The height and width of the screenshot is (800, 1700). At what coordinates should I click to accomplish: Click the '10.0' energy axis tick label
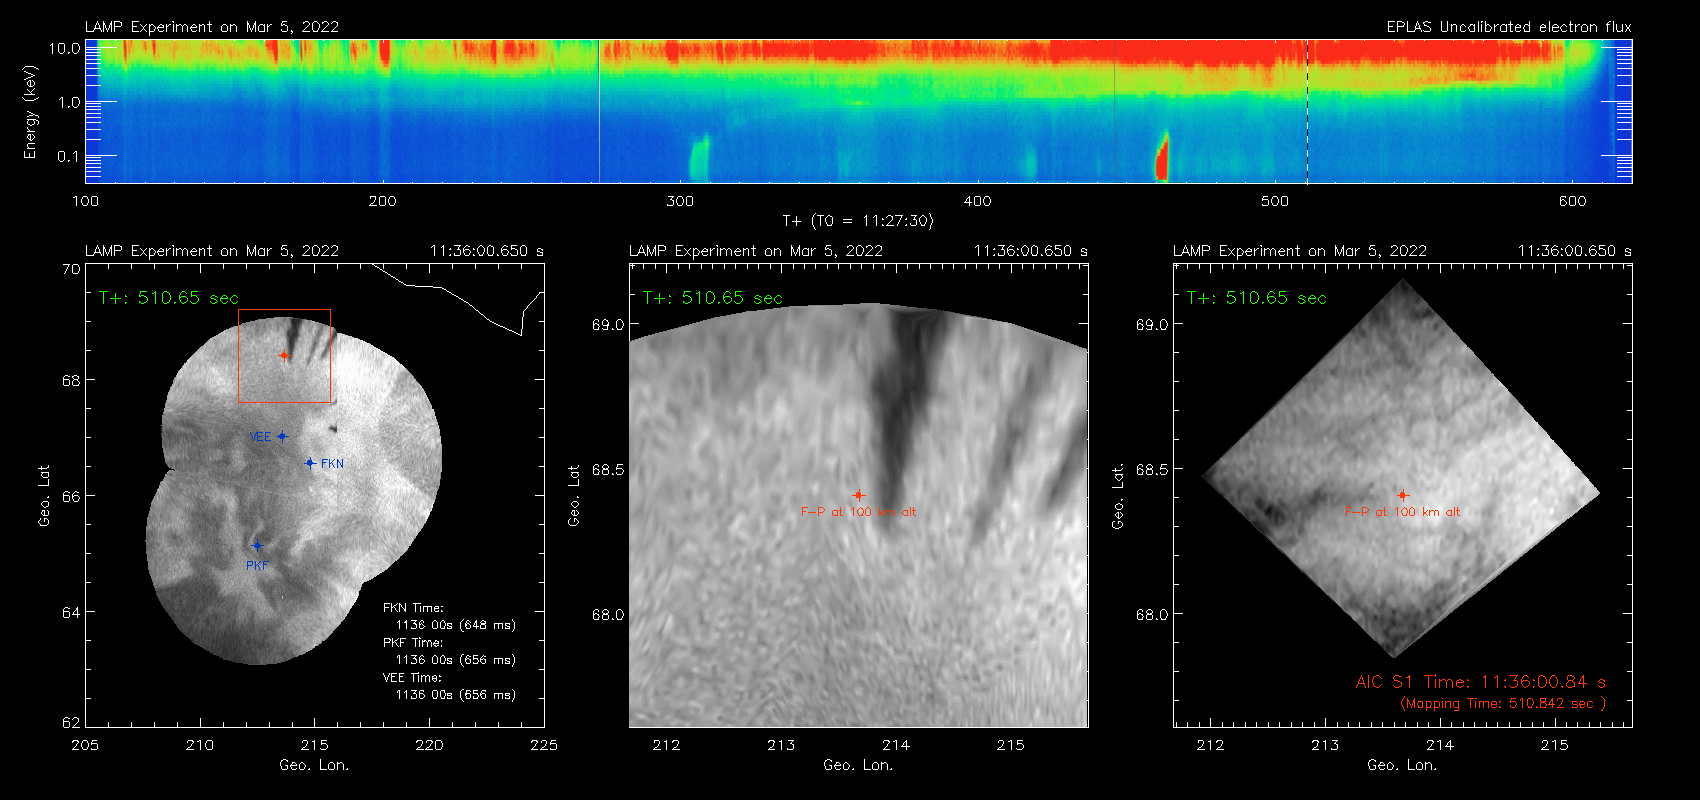(x=65, y=48)
